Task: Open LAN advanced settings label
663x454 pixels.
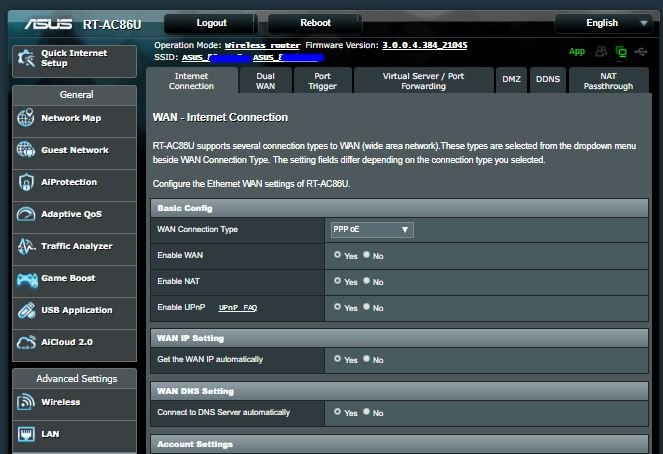Action: (50, 434)
